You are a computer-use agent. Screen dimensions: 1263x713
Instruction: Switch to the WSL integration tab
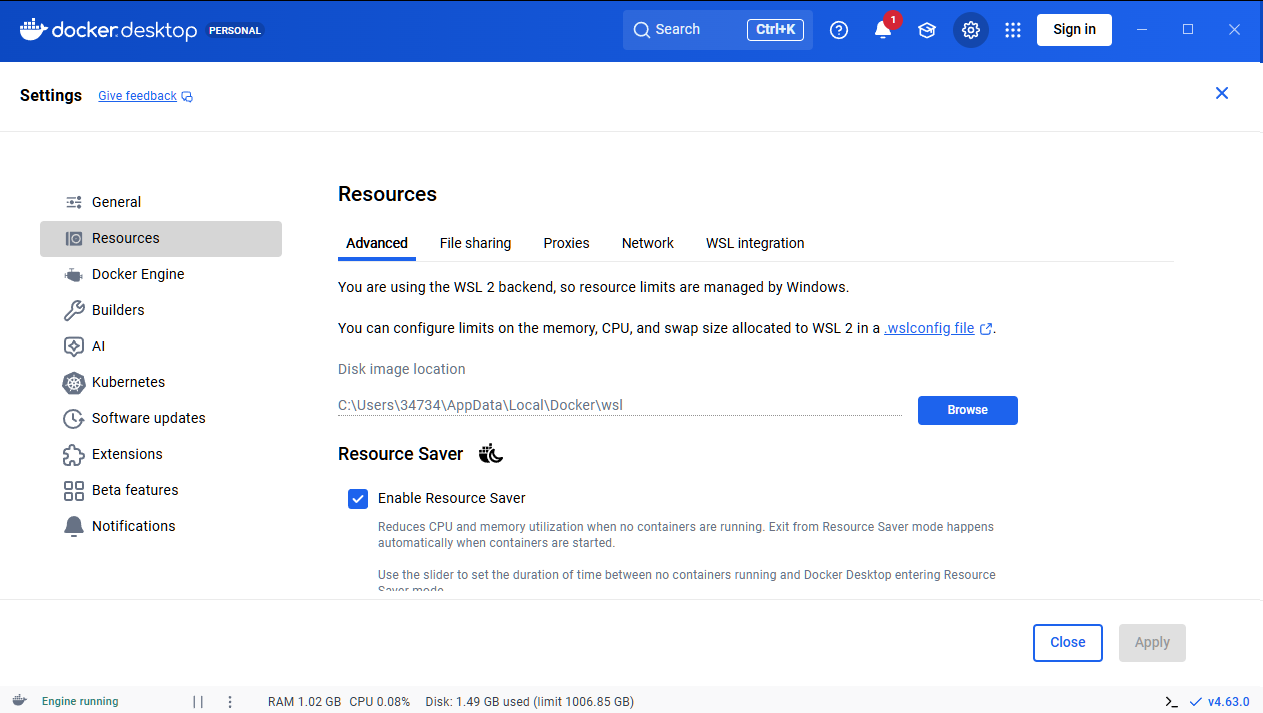755,243
